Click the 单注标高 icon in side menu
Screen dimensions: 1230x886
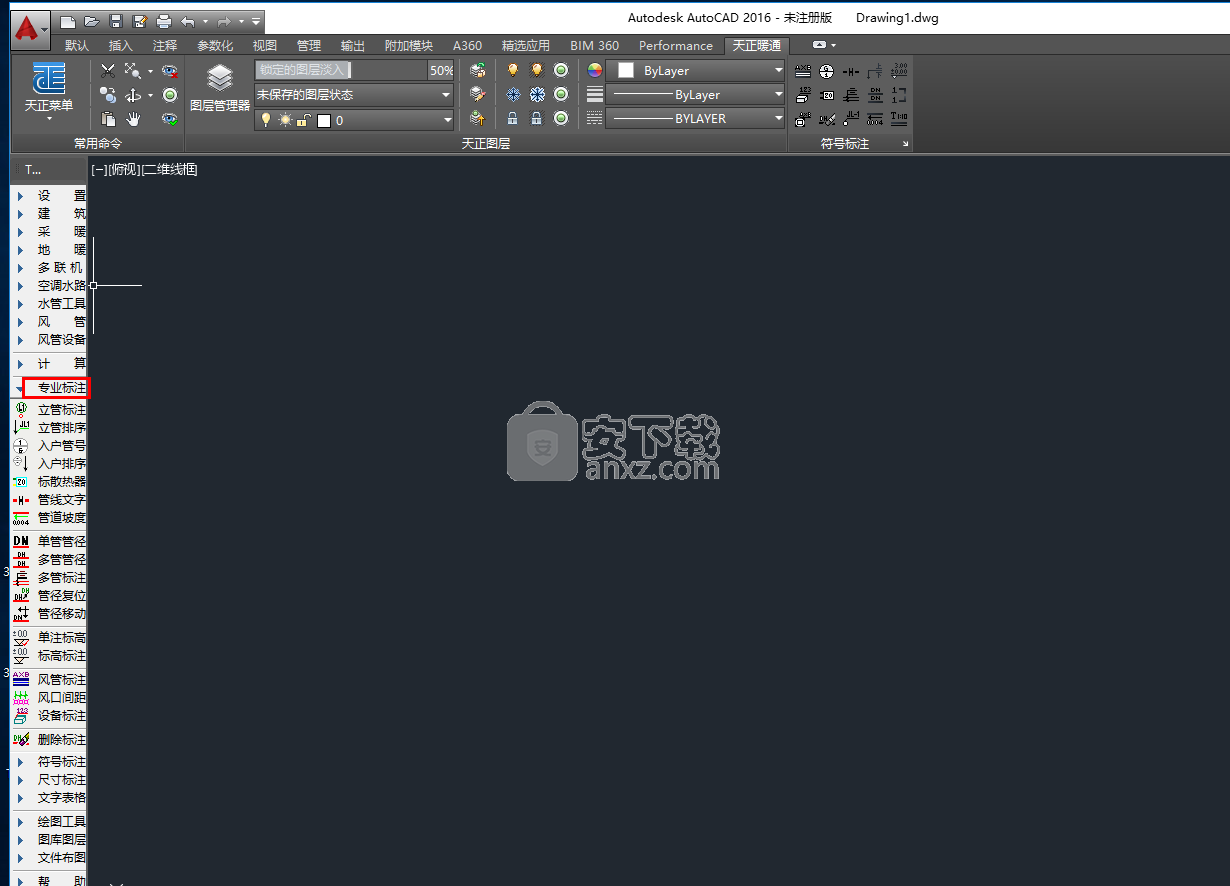coord(21,638)
